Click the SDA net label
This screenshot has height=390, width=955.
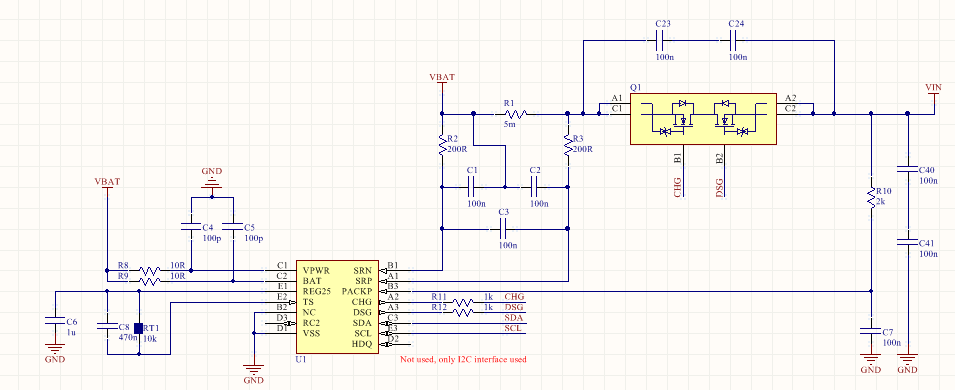coord(513,318)
